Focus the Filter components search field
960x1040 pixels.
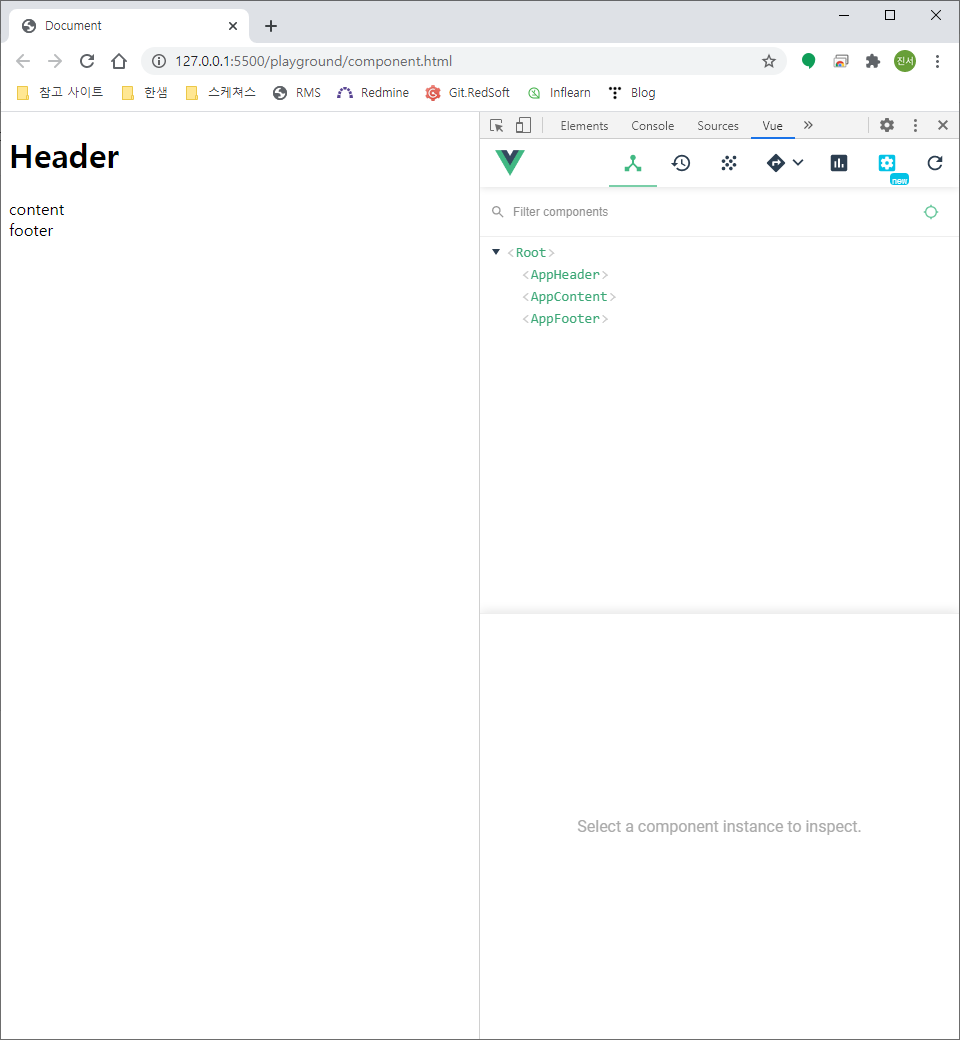(x=703, y=212)
